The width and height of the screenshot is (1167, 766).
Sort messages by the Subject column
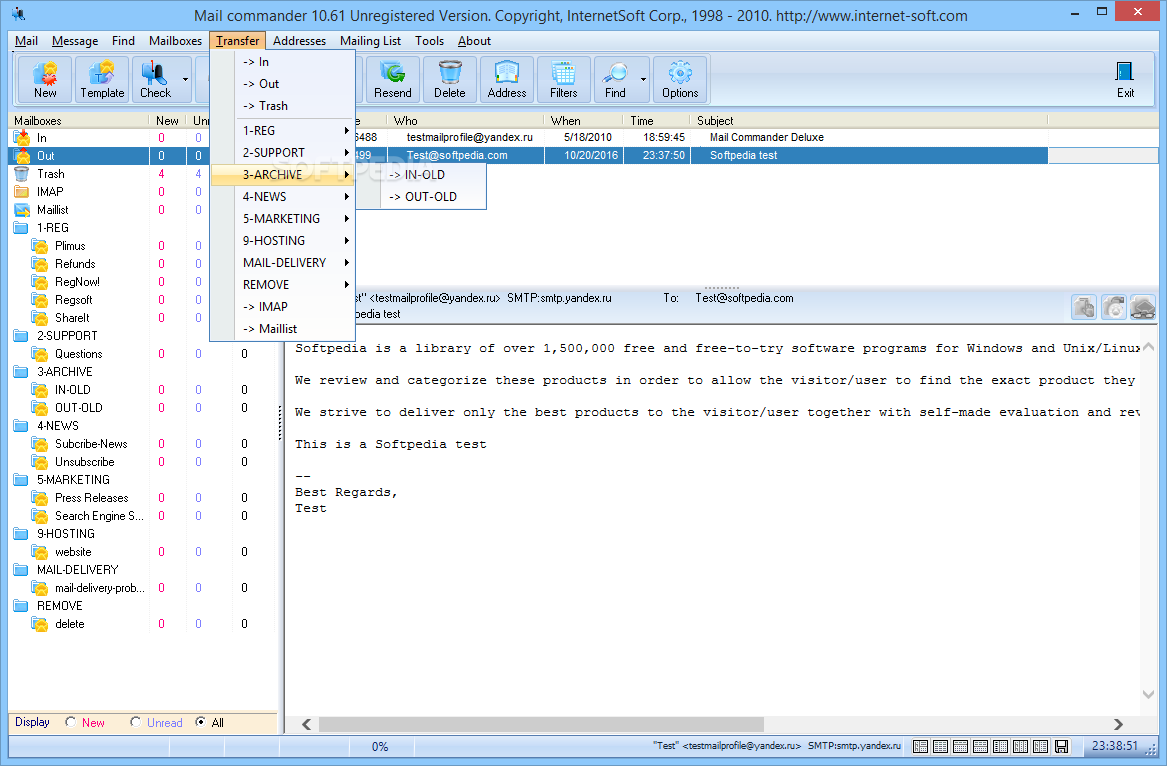point(869,121)
